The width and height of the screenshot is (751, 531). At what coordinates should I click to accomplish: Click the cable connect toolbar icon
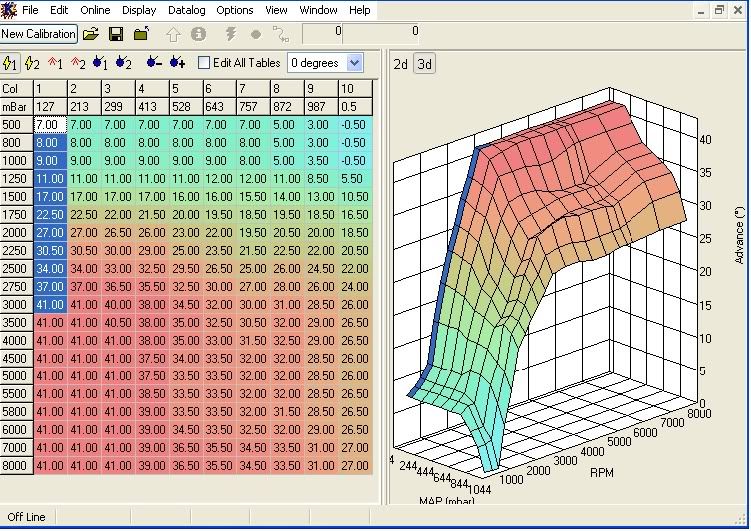(x=281, y=34)
